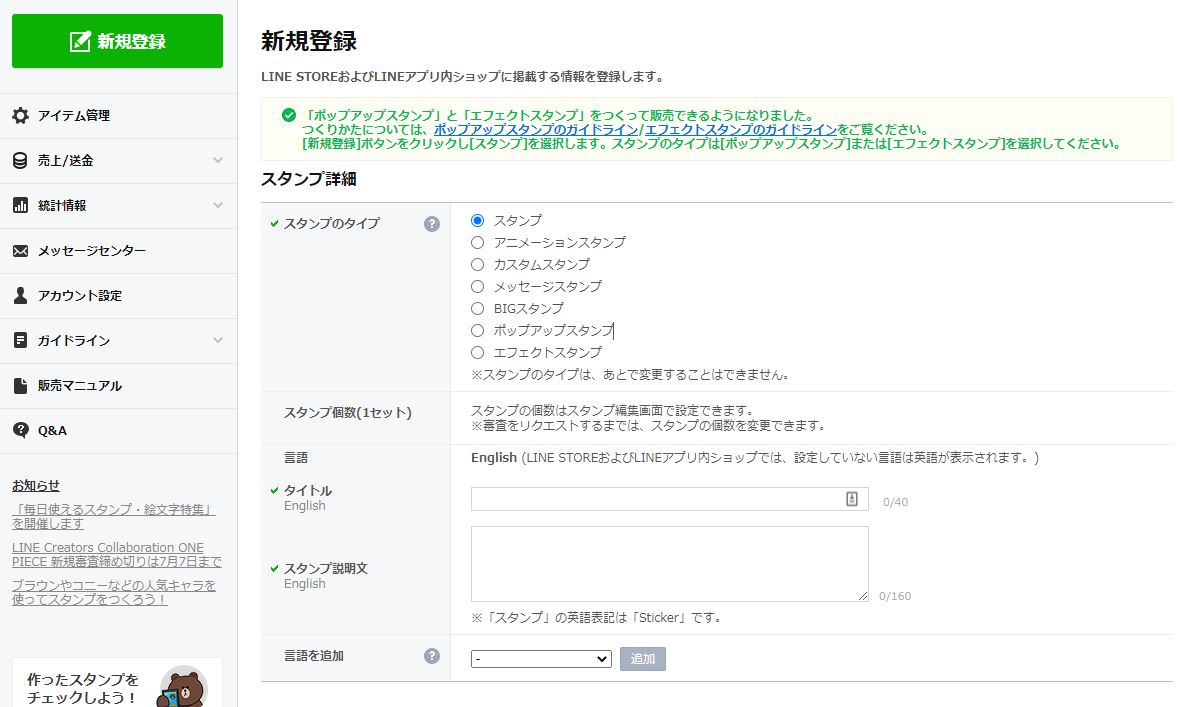The image size is (1194, 707).
Task: Click the アカウント設定 person icon
Action: (x=21, y=296)
